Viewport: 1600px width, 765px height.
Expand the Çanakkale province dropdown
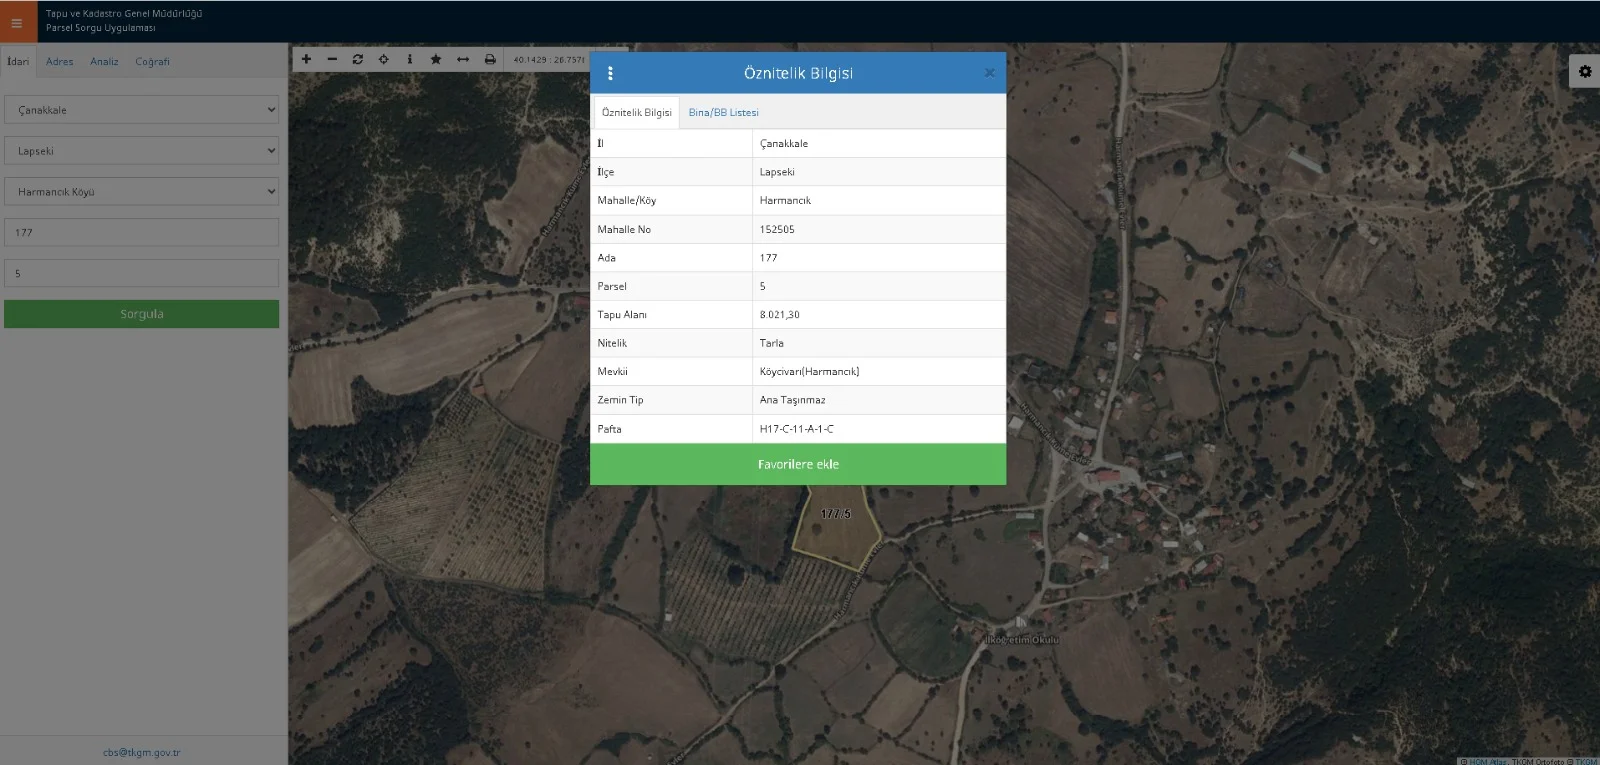pos(141,110)
